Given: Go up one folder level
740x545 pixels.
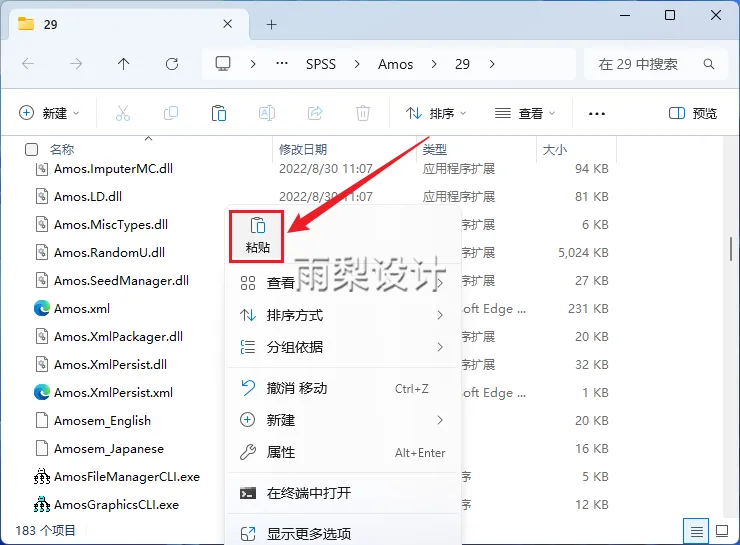Looking at the screenshot, I should point(124,64).
